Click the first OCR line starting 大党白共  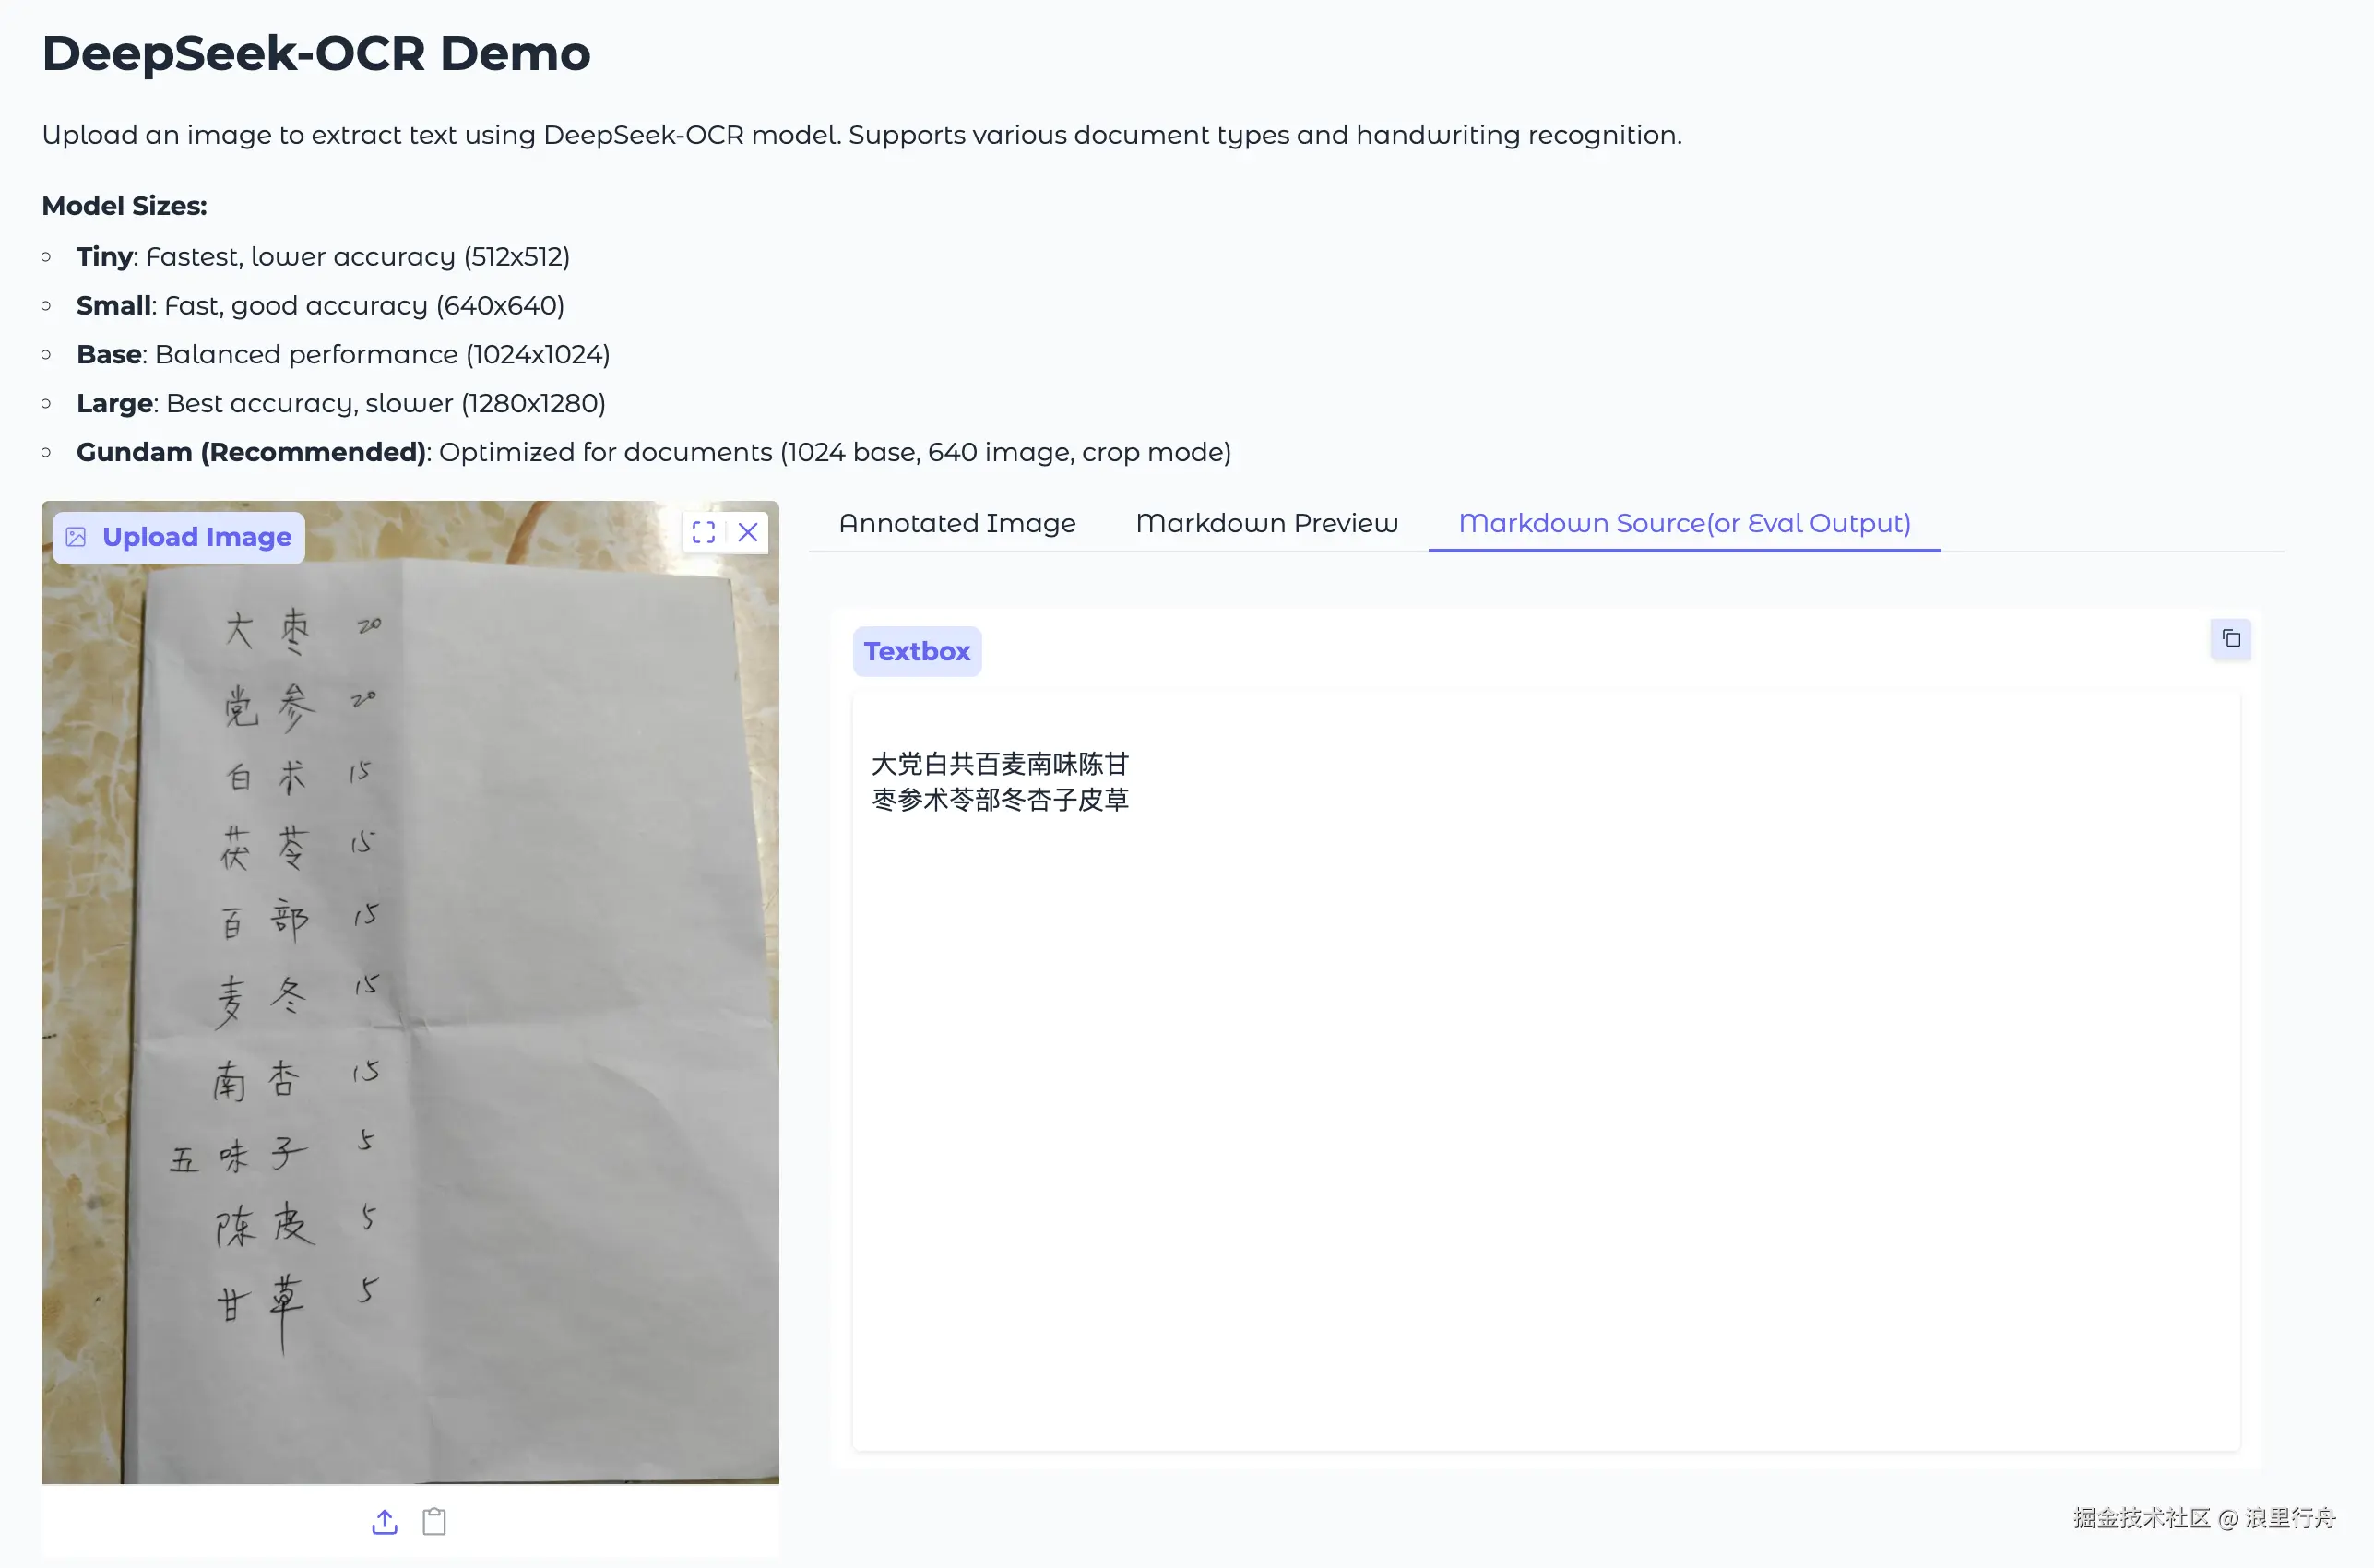pos(999,764)
